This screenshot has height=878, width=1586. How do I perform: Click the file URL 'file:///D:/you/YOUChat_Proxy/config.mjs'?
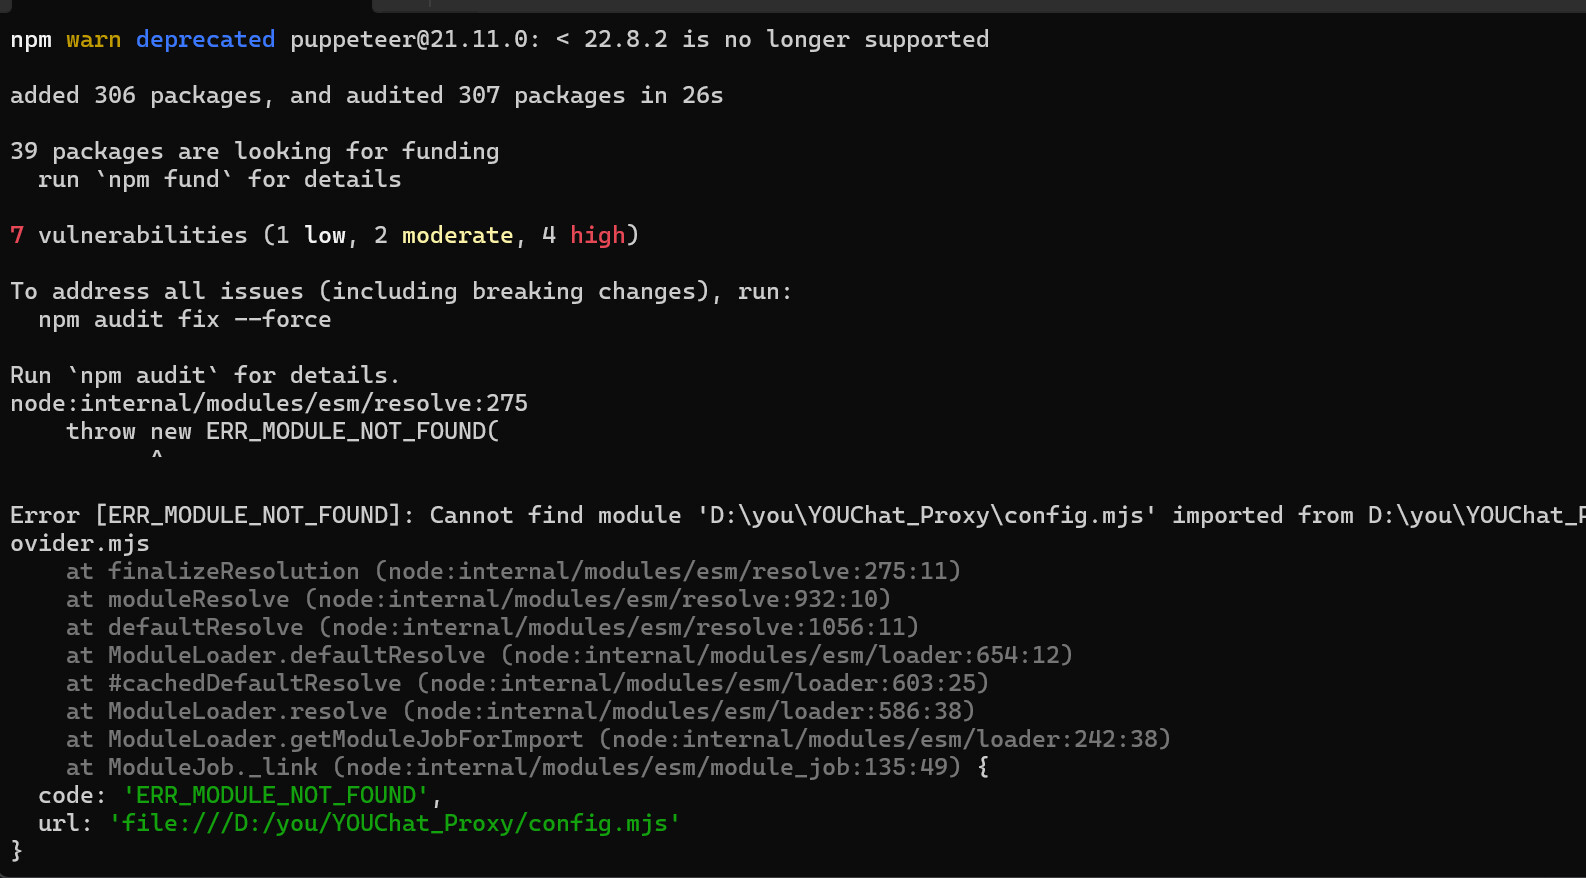(x=395, y=823)
